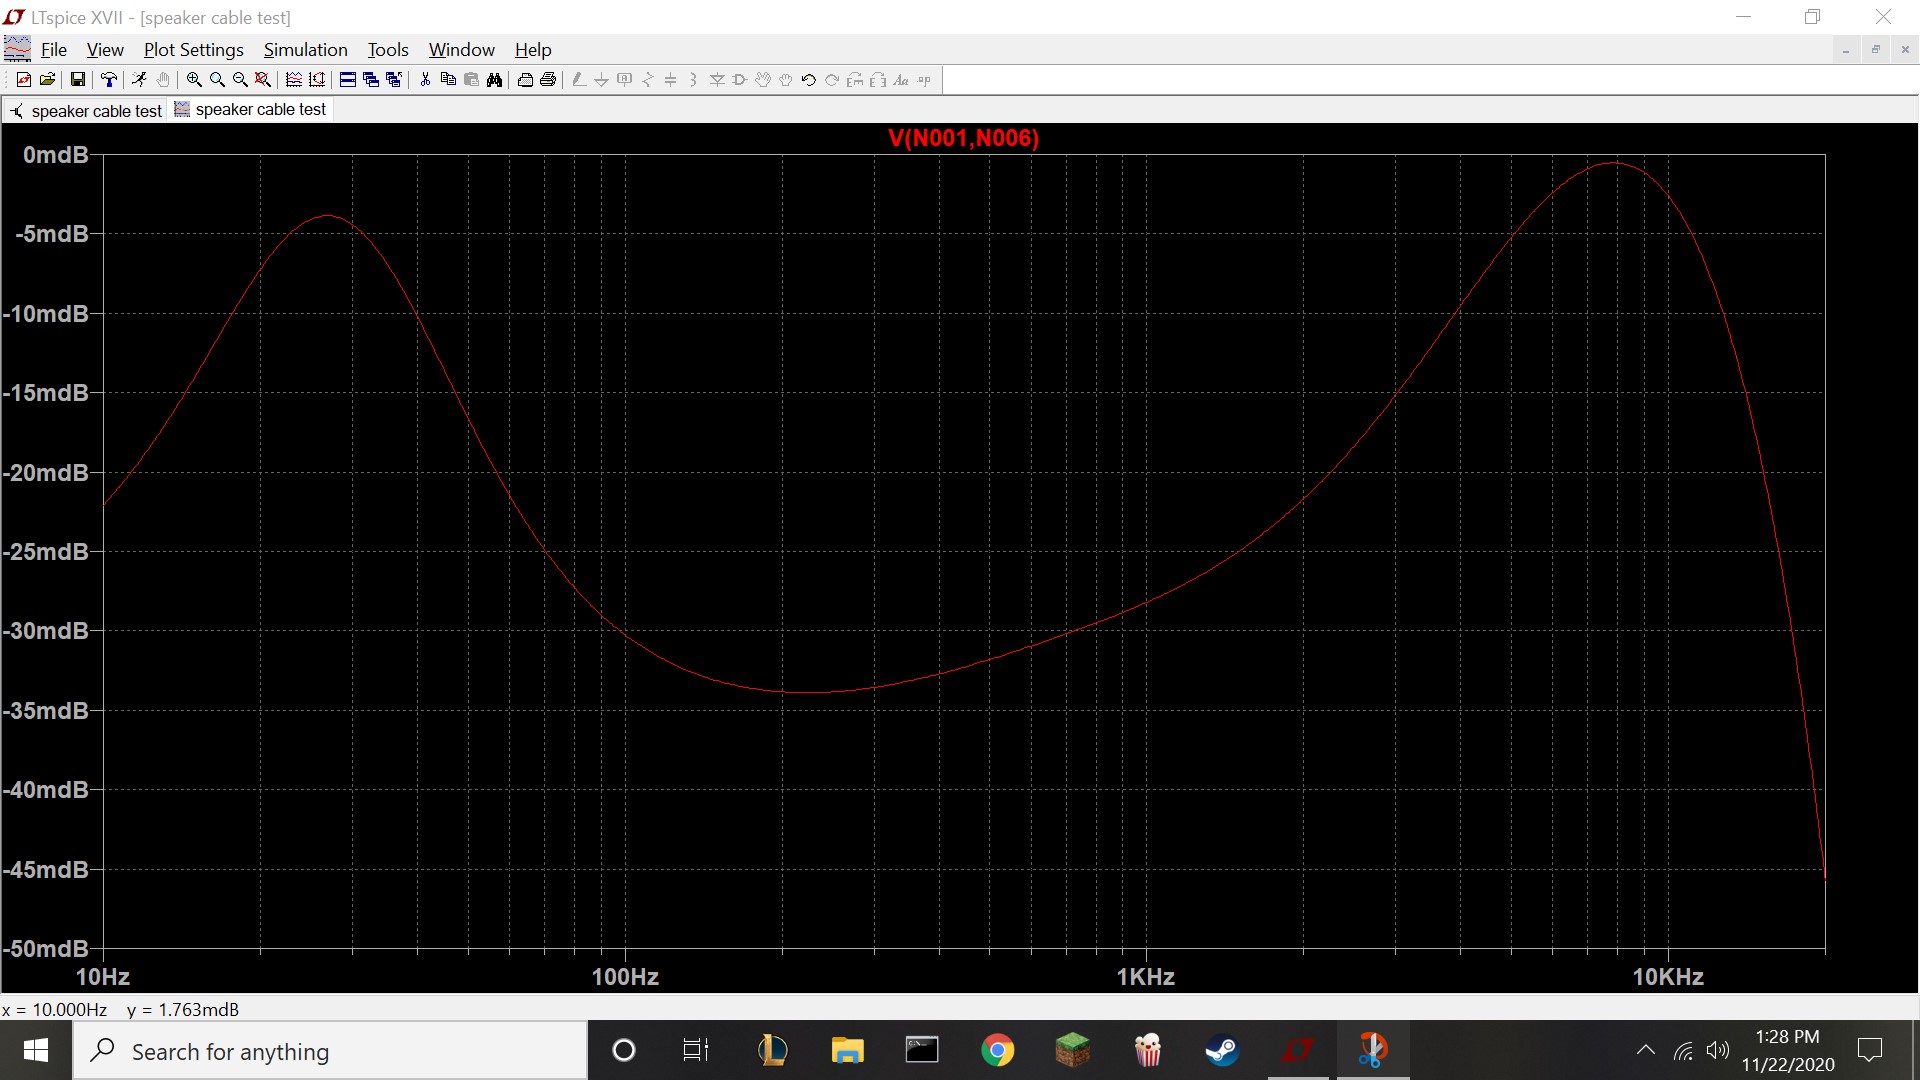Viewport: 1920px width, 1080px height.
Task: Click the Open file toolbar icon
Action: click(x=47, y=80)
